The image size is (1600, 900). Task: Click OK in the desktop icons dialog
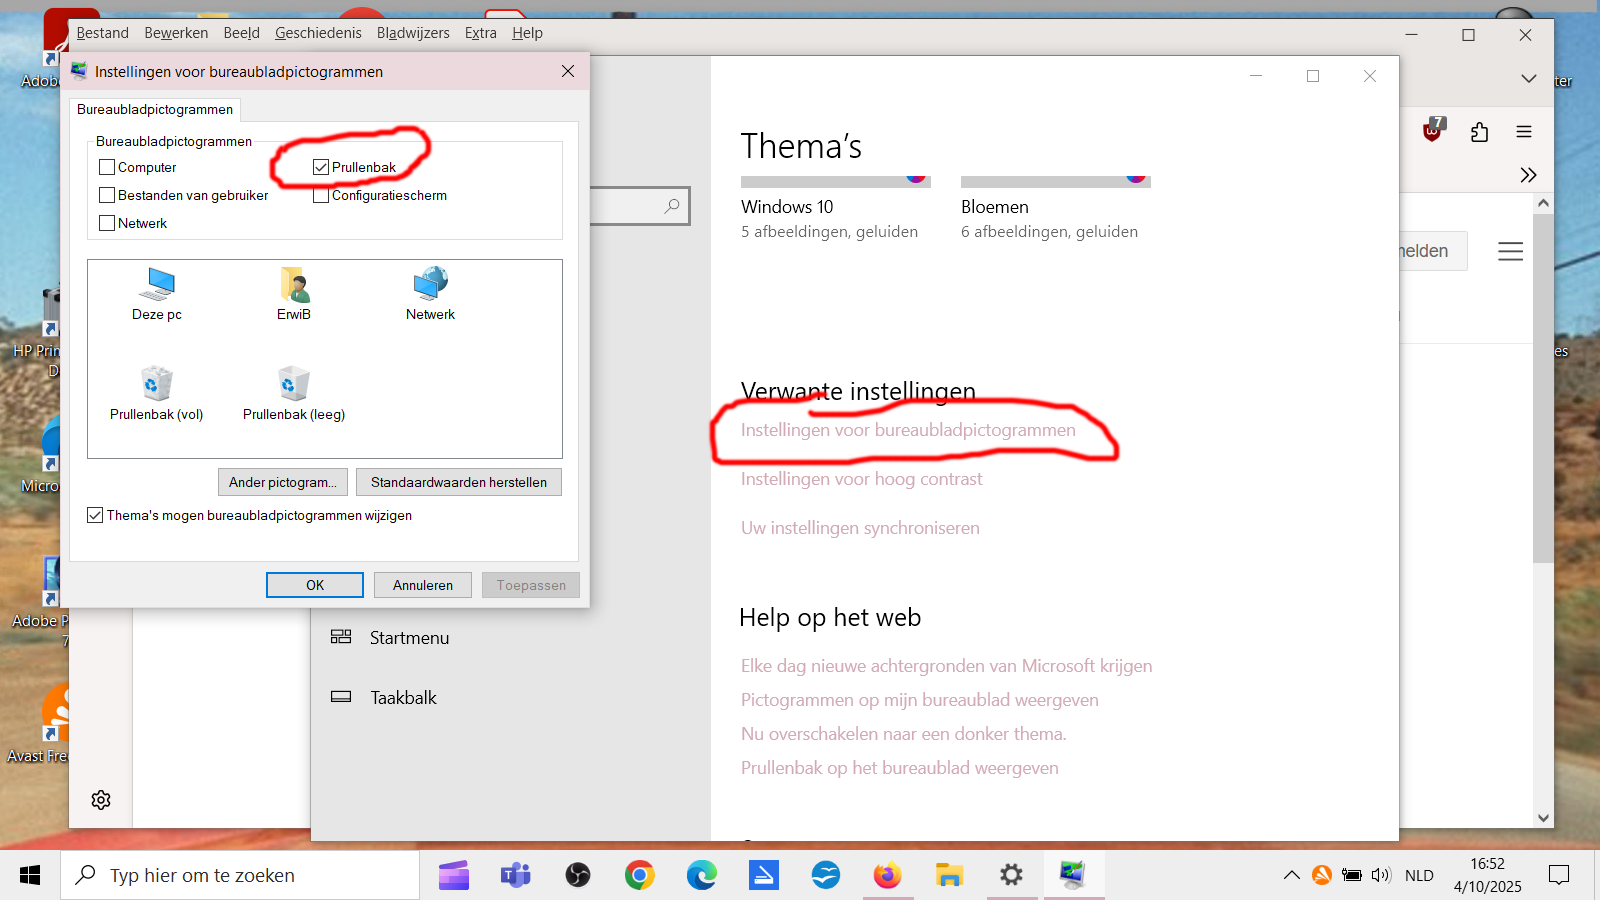pos(315,585)
